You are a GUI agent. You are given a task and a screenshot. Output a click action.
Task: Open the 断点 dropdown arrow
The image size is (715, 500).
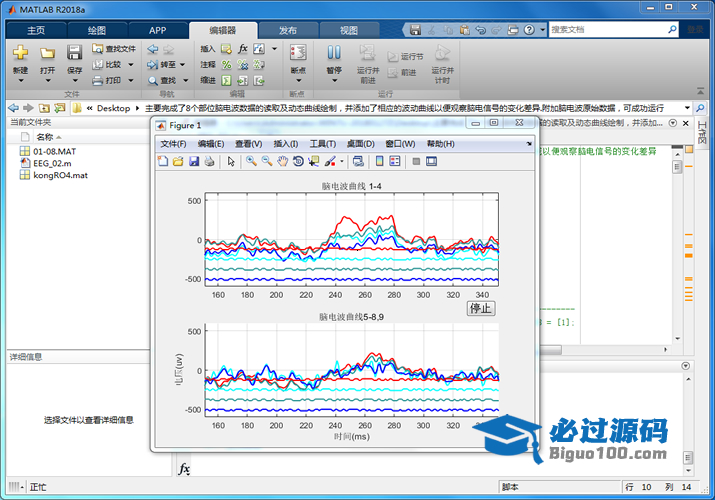point(299,81)
